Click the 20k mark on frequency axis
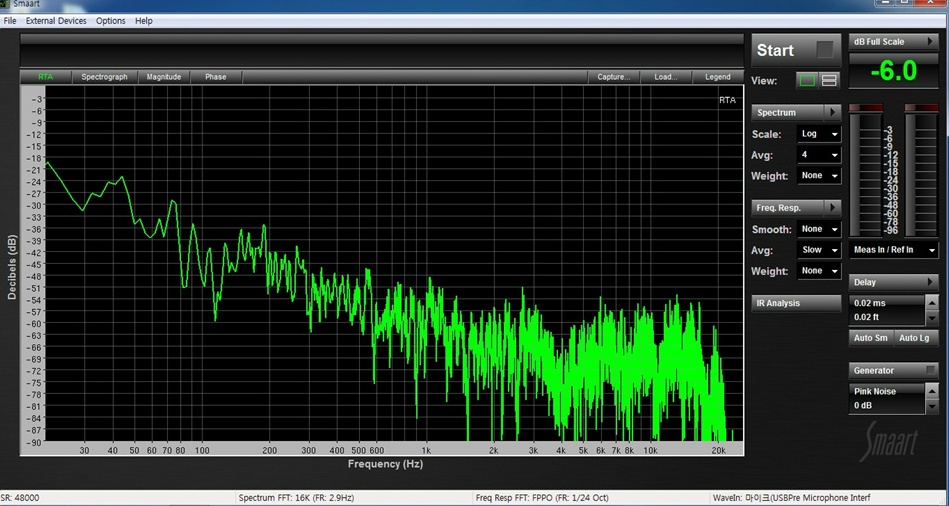Image resolution: width=949 pixels, height=506 pixels. pos(718,450)
